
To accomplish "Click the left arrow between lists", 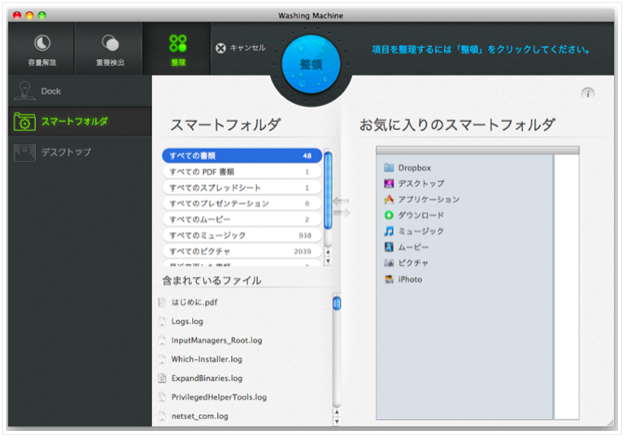I will tap(341, 201).
